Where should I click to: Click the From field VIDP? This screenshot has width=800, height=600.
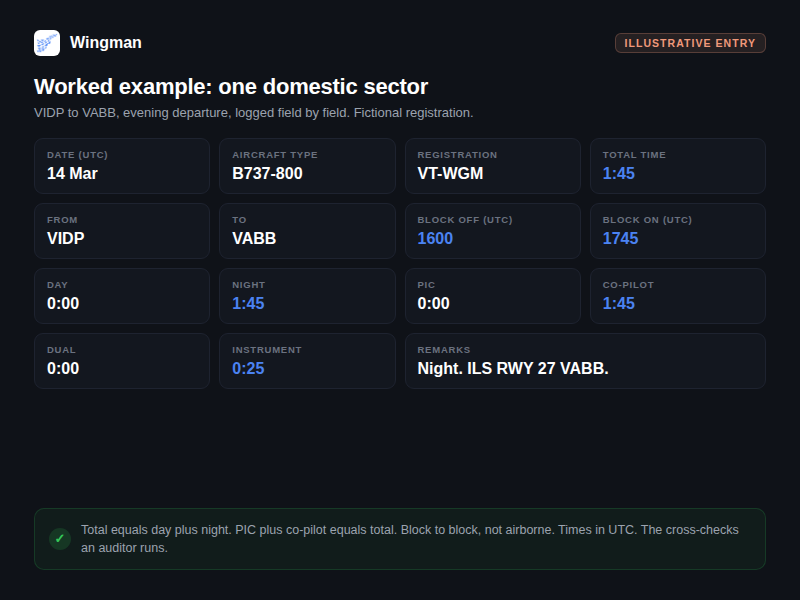tap(122, 231)
